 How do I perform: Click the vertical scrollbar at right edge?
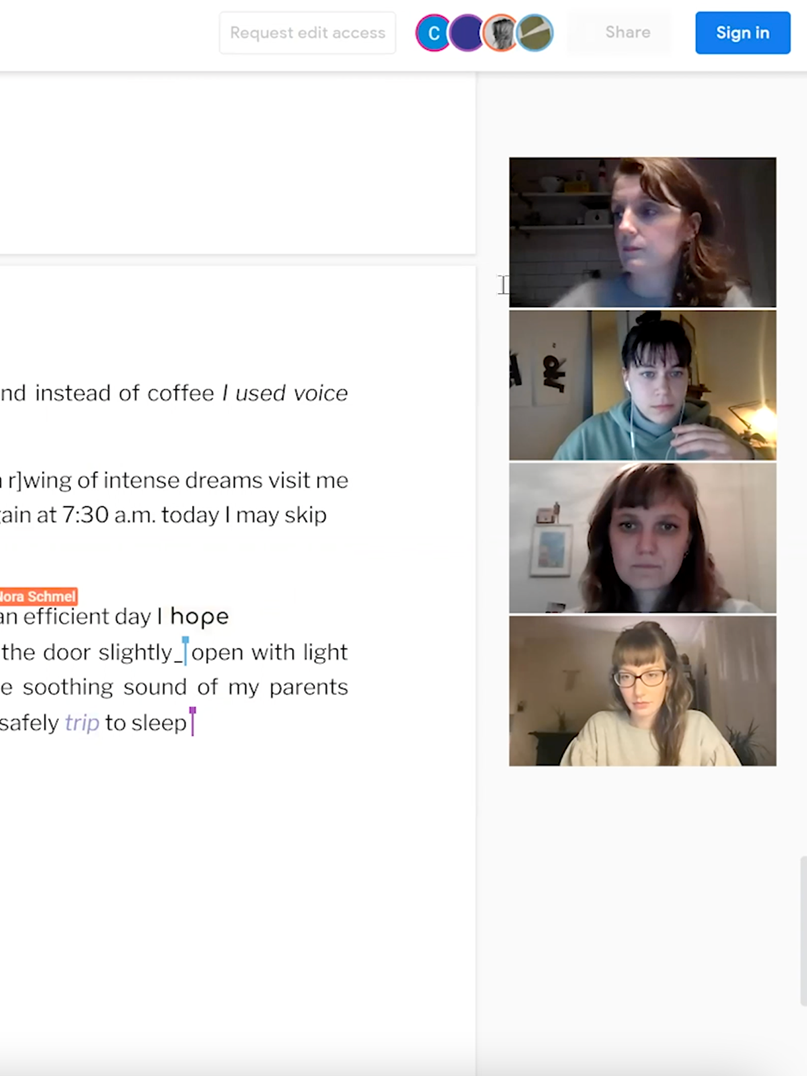click(x=803, y=930)
